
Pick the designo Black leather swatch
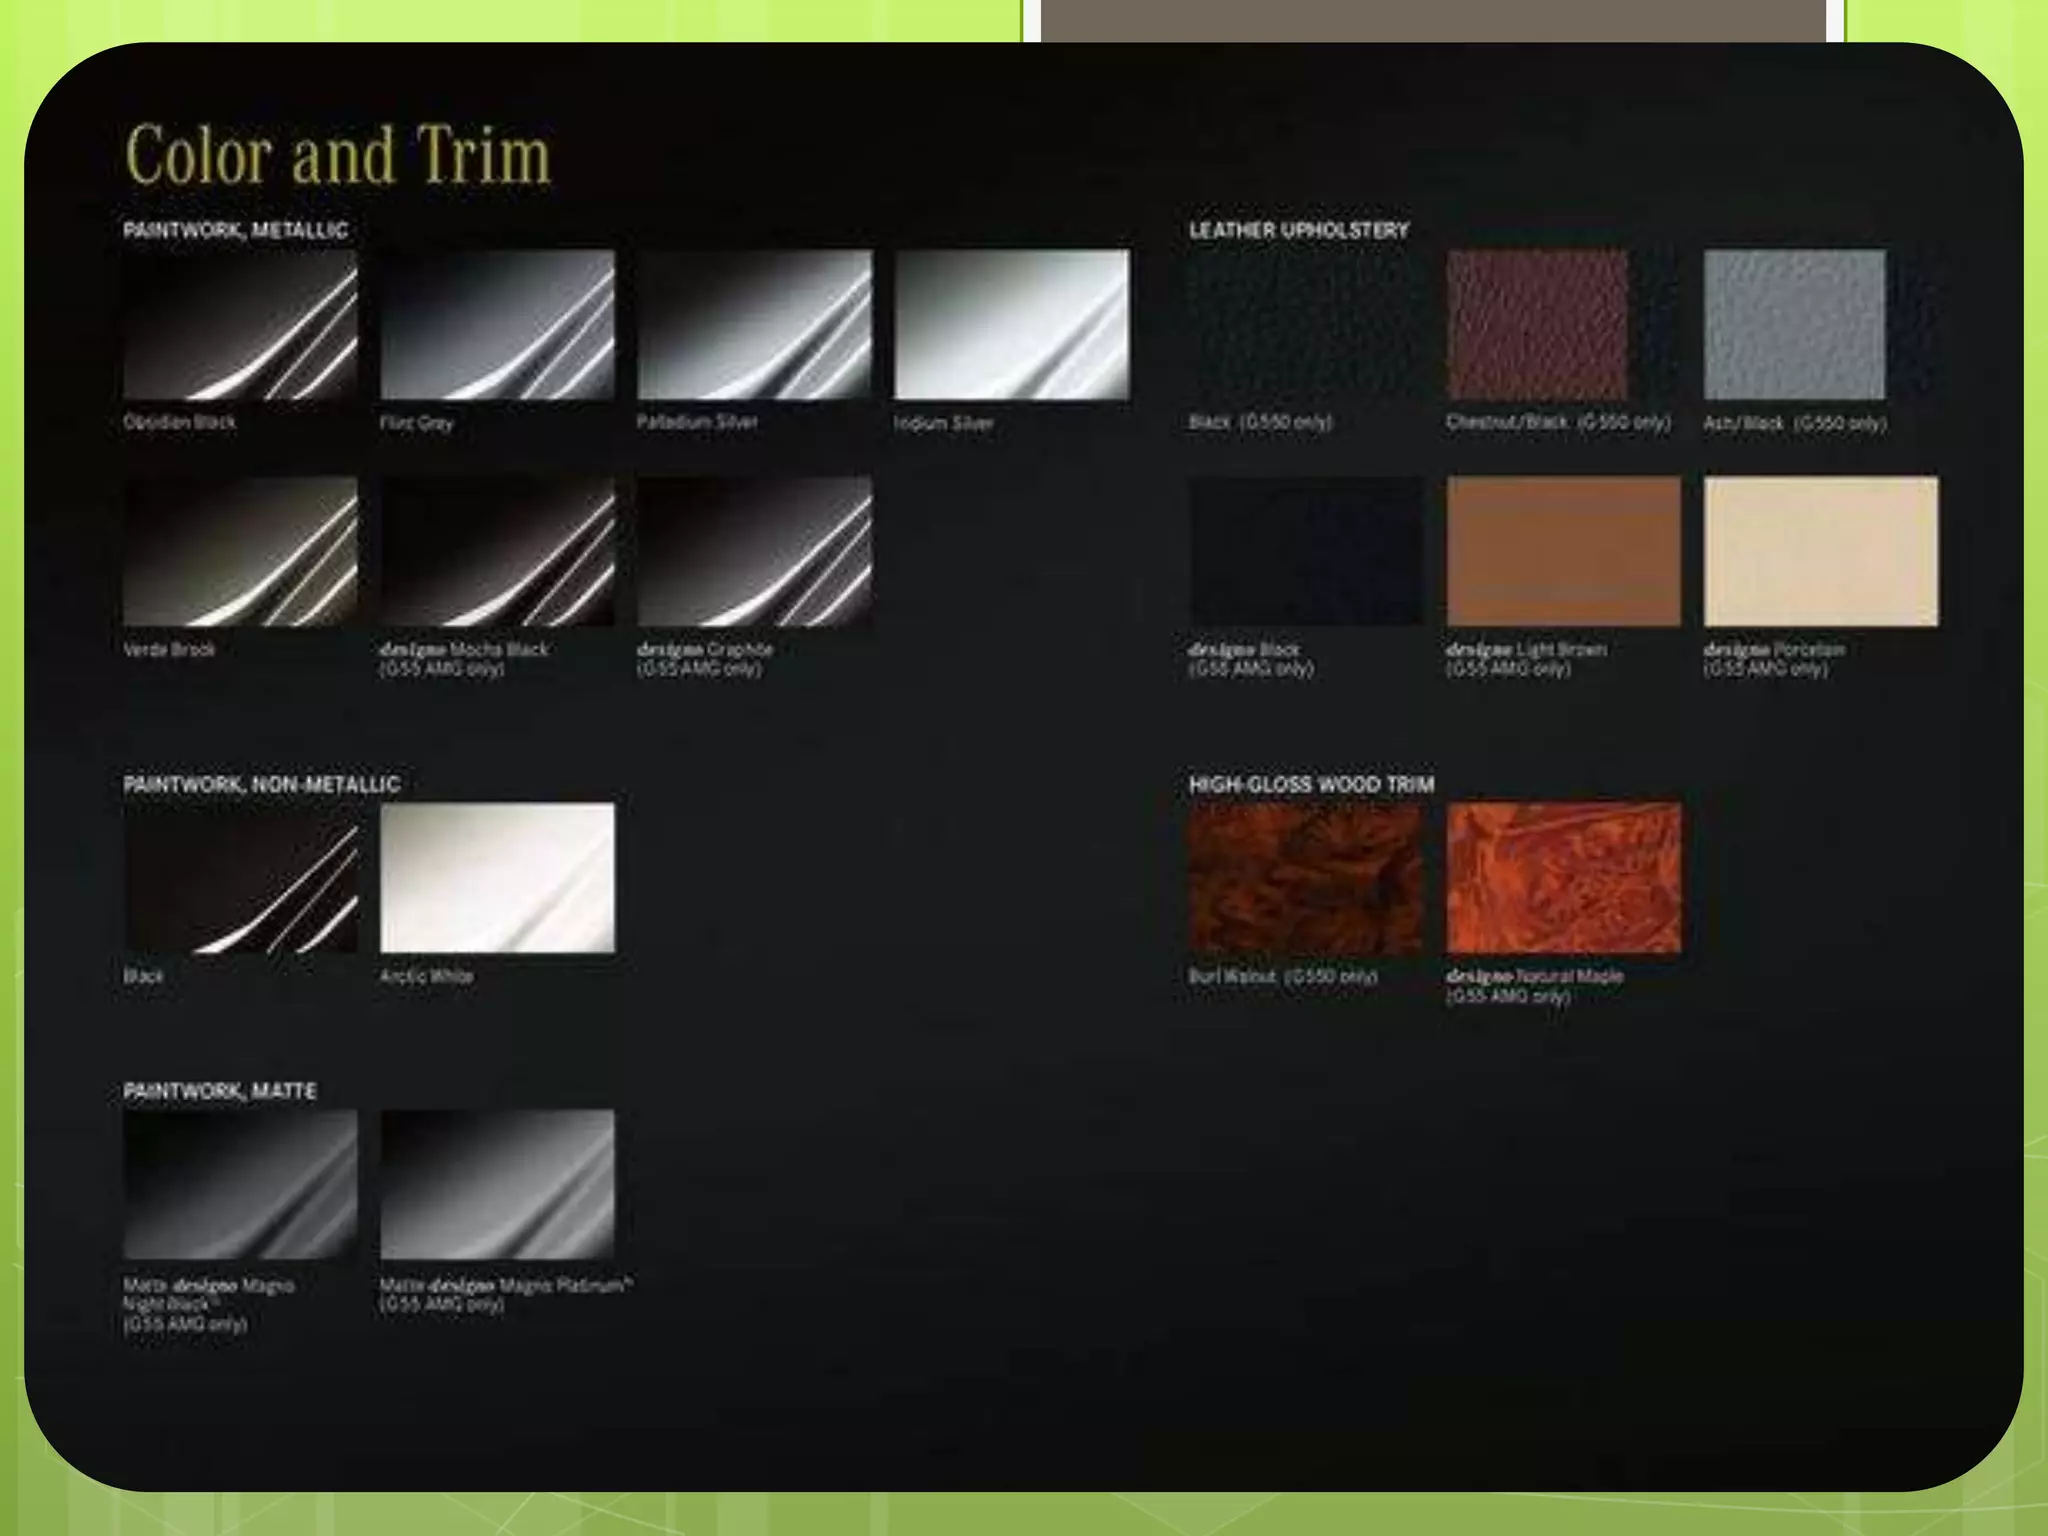pyautogui.click(x=1305, y=551)
